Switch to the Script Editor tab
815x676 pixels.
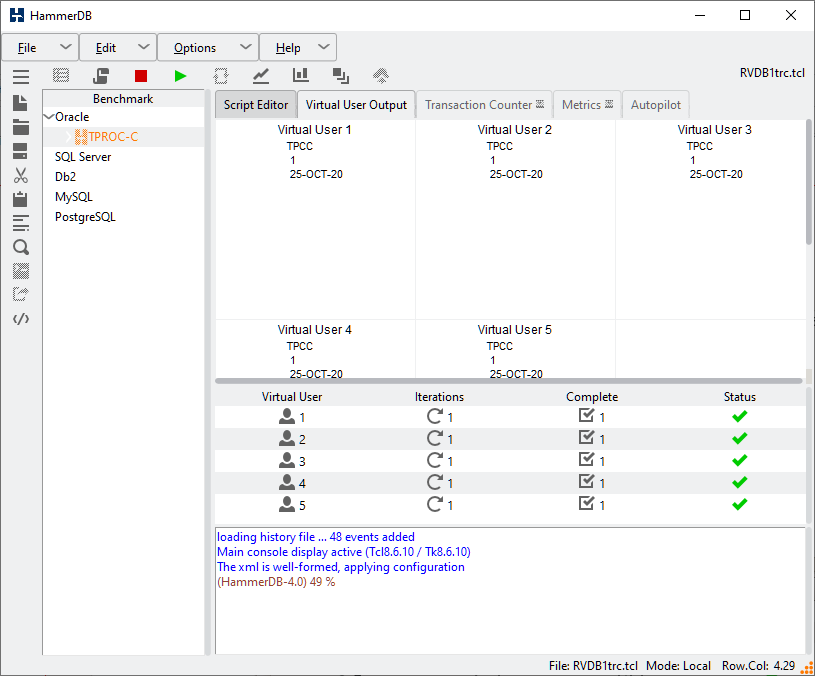pos(256,105)
